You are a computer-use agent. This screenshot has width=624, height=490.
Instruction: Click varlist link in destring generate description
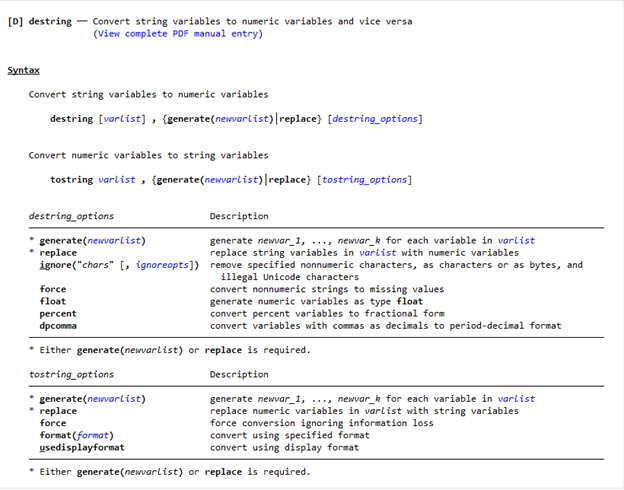pos(516,241)
